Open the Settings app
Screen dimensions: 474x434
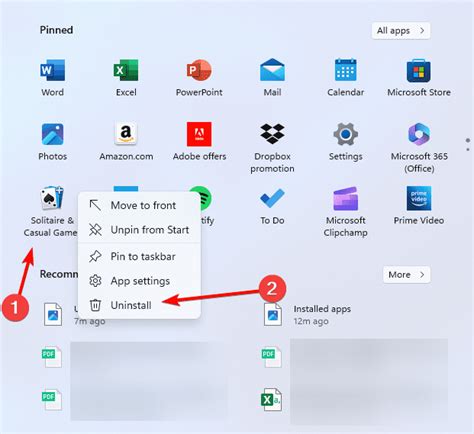tap(346, 141)
